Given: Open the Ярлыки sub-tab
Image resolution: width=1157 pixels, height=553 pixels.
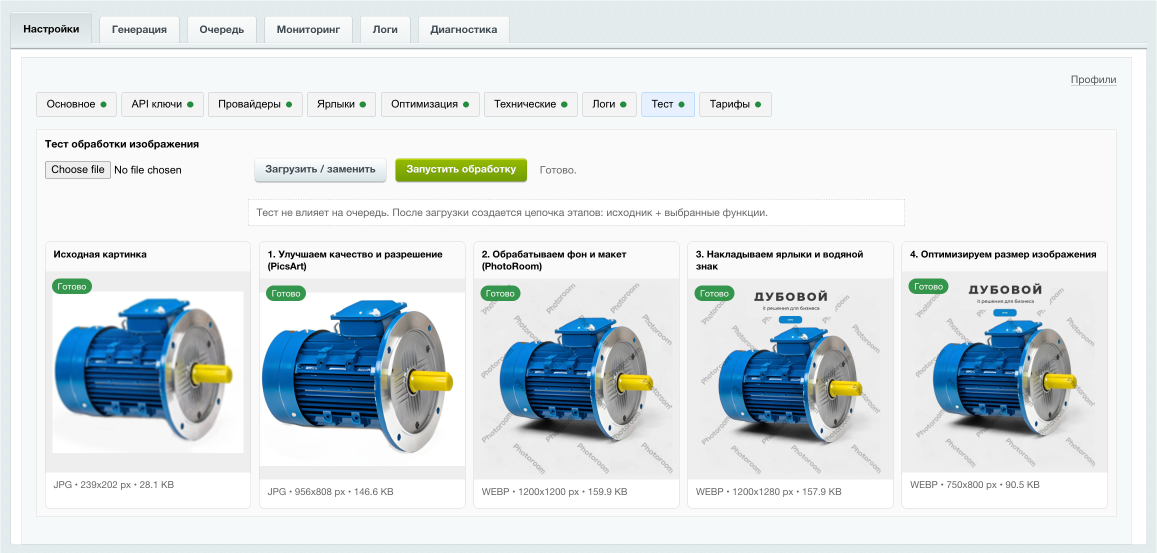Looking at the screenshot, I should [x=342, y=104].
